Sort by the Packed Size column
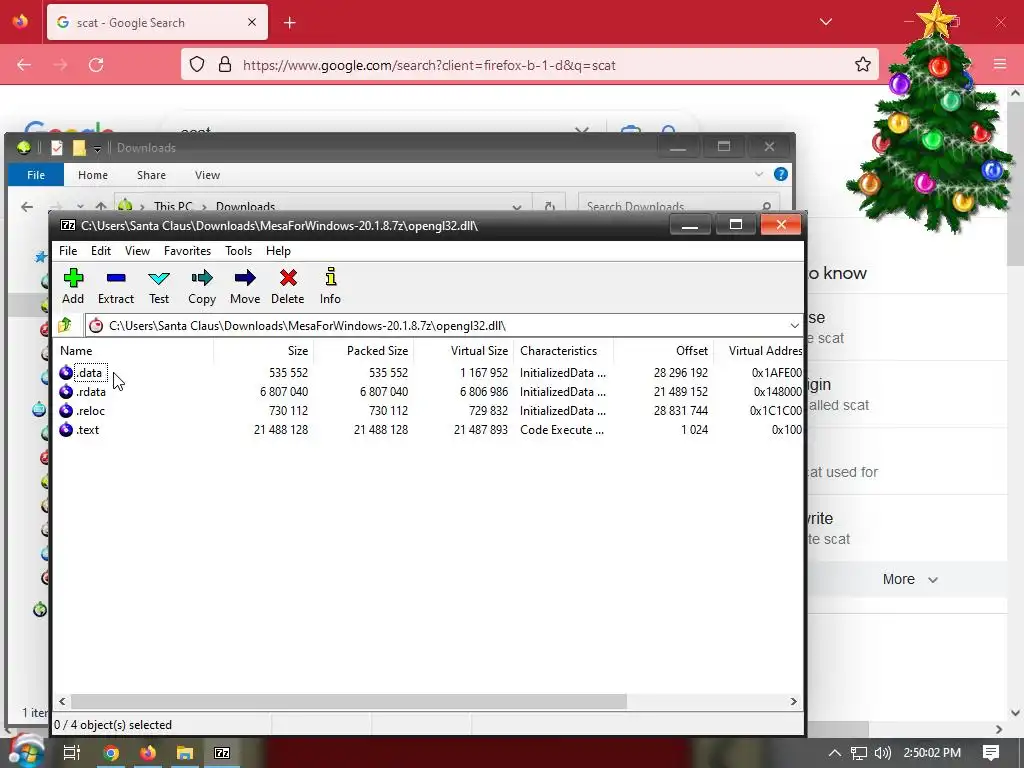 [x=364, y=351]
